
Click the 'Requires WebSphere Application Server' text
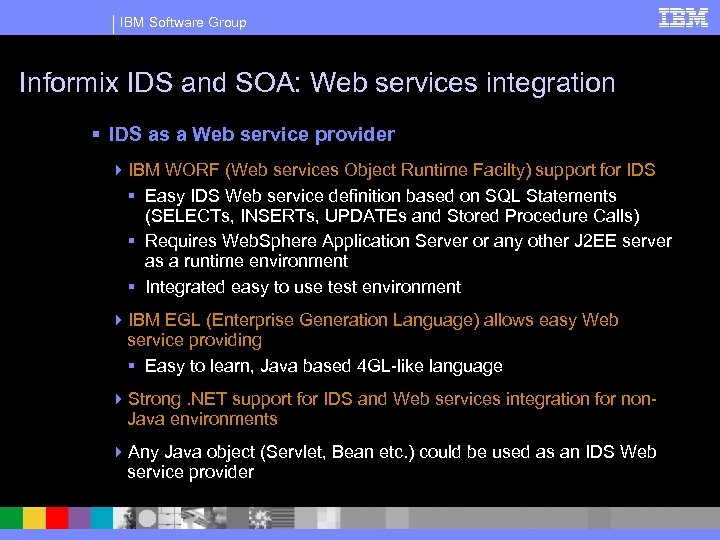(x=408, y=251)
